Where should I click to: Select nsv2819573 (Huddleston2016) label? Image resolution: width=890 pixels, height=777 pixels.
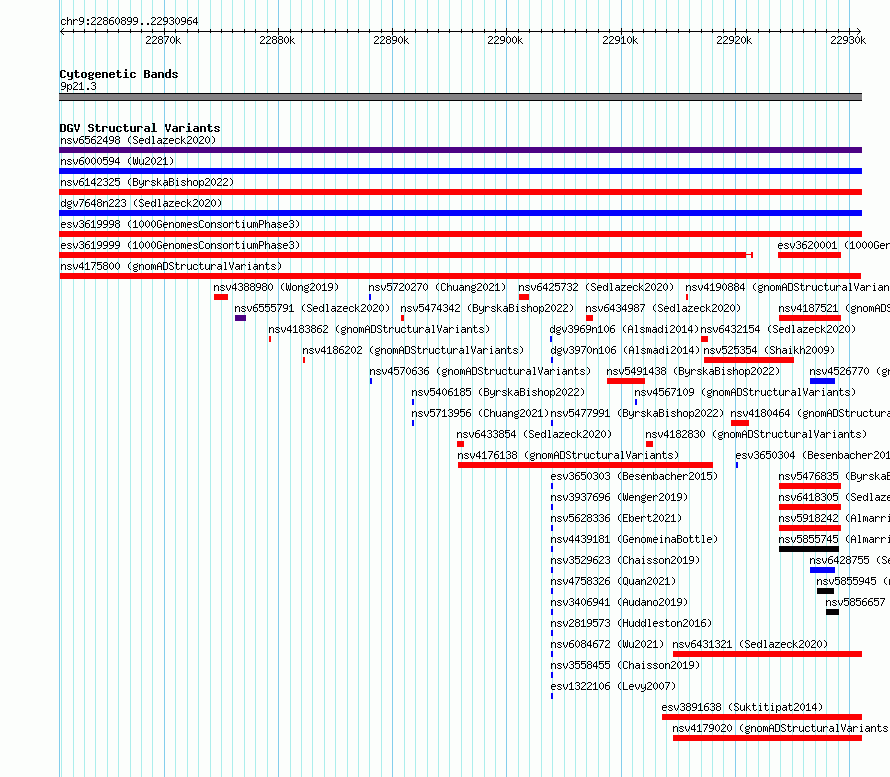coord(631,623)
